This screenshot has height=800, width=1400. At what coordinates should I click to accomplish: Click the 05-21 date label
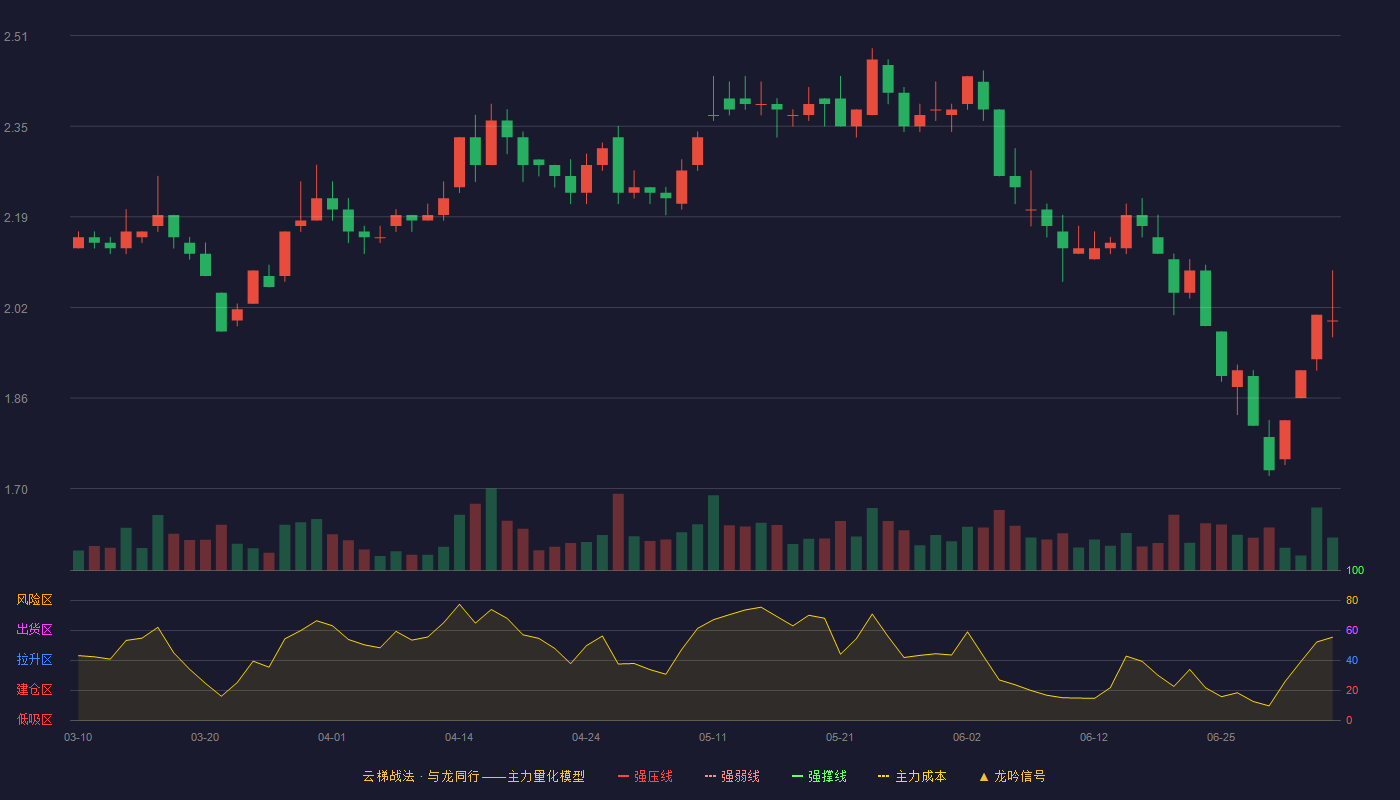pyautogui.click(x=840, y=737)
